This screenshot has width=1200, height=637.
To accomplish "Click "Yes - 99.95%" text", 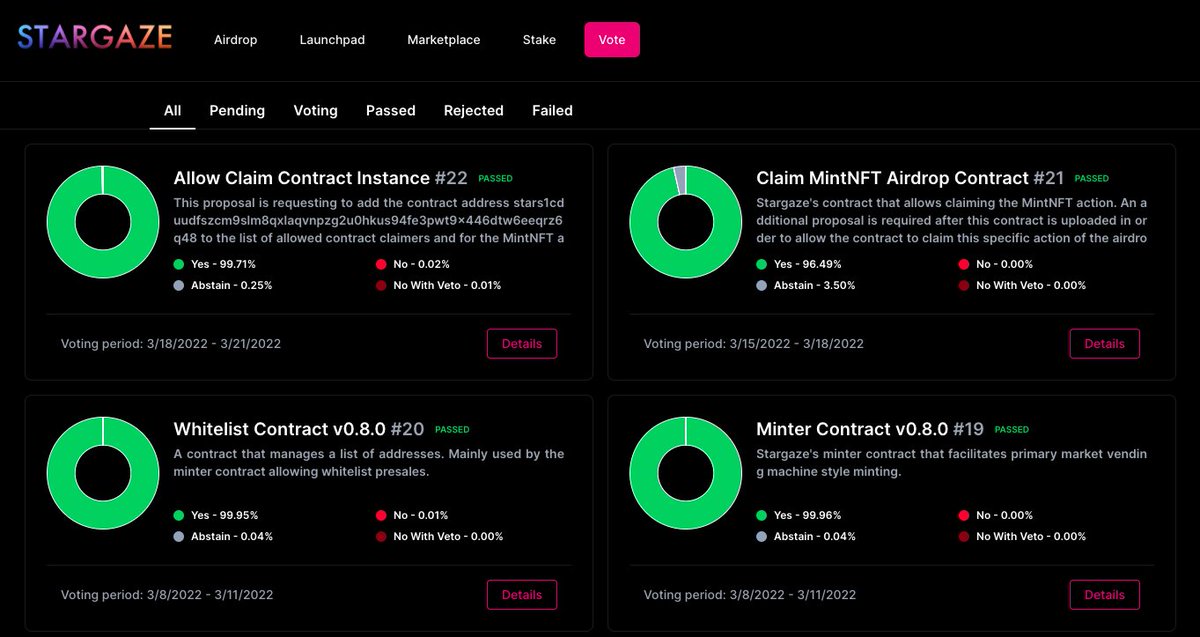I will [225, 515].
